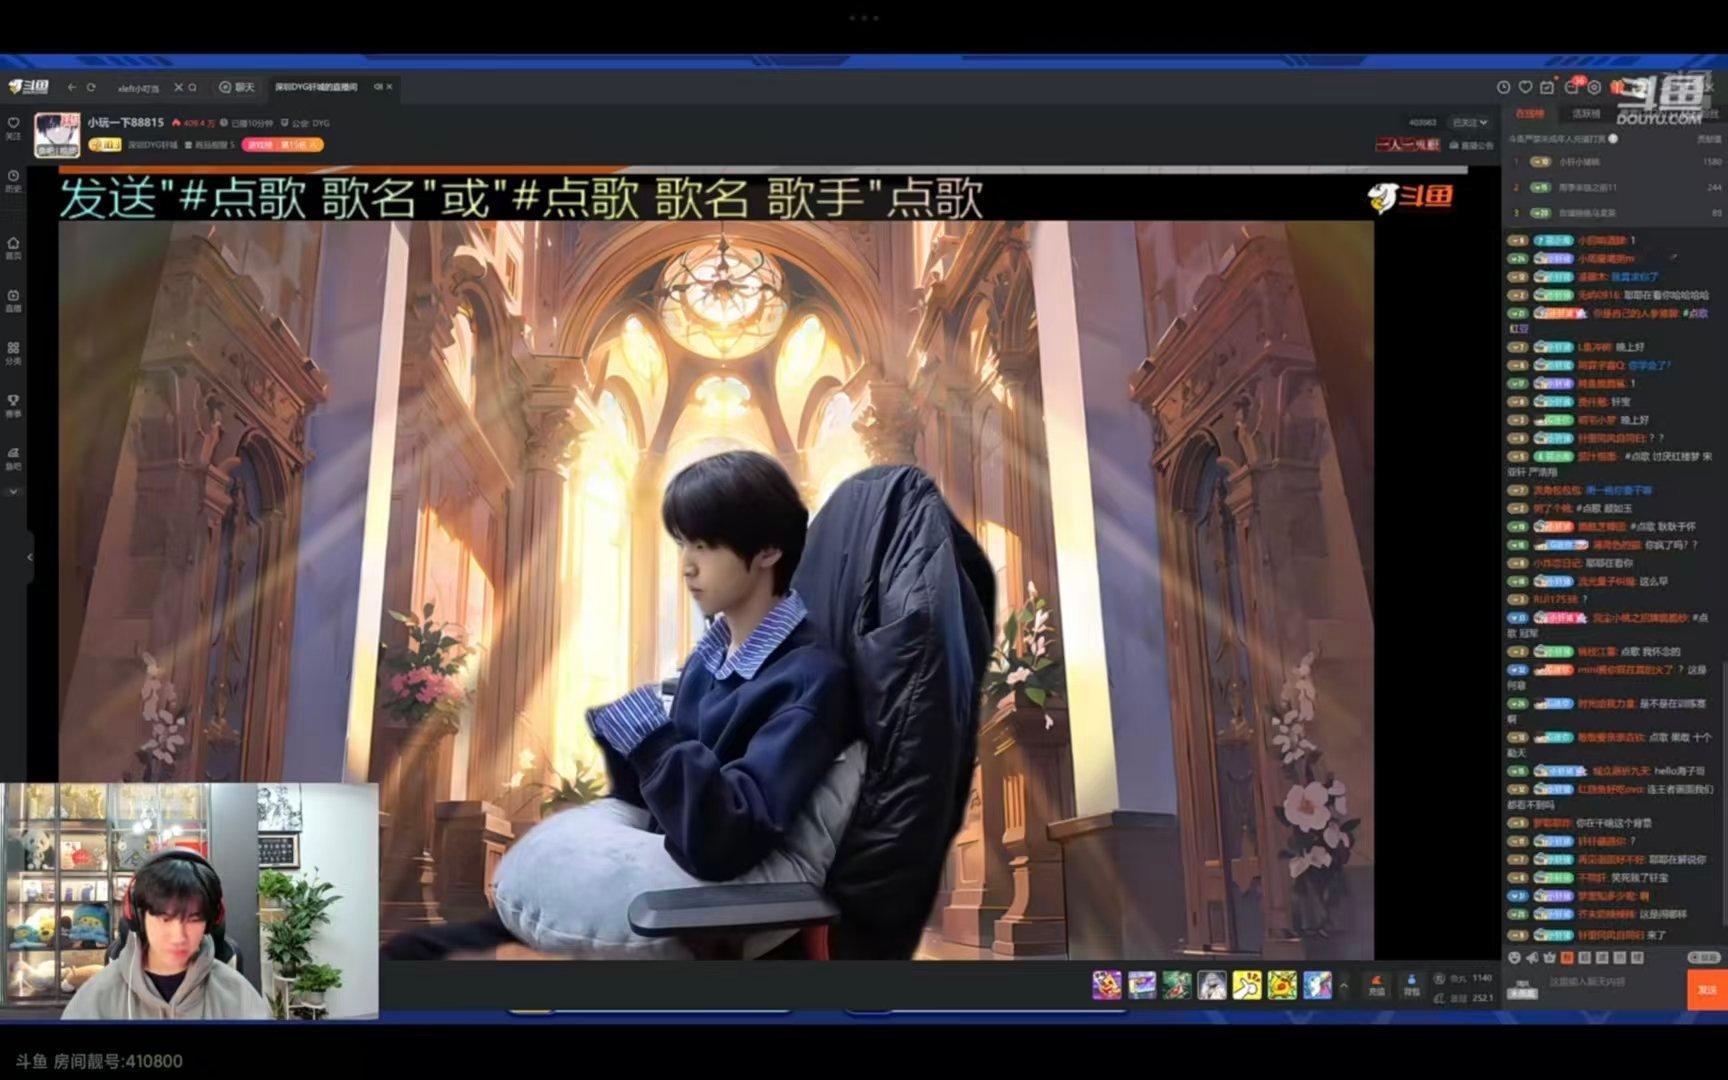Open the 直播公告 stream announcement
Viewport: 1728px width, 1080px height.
pos(1471,145)
